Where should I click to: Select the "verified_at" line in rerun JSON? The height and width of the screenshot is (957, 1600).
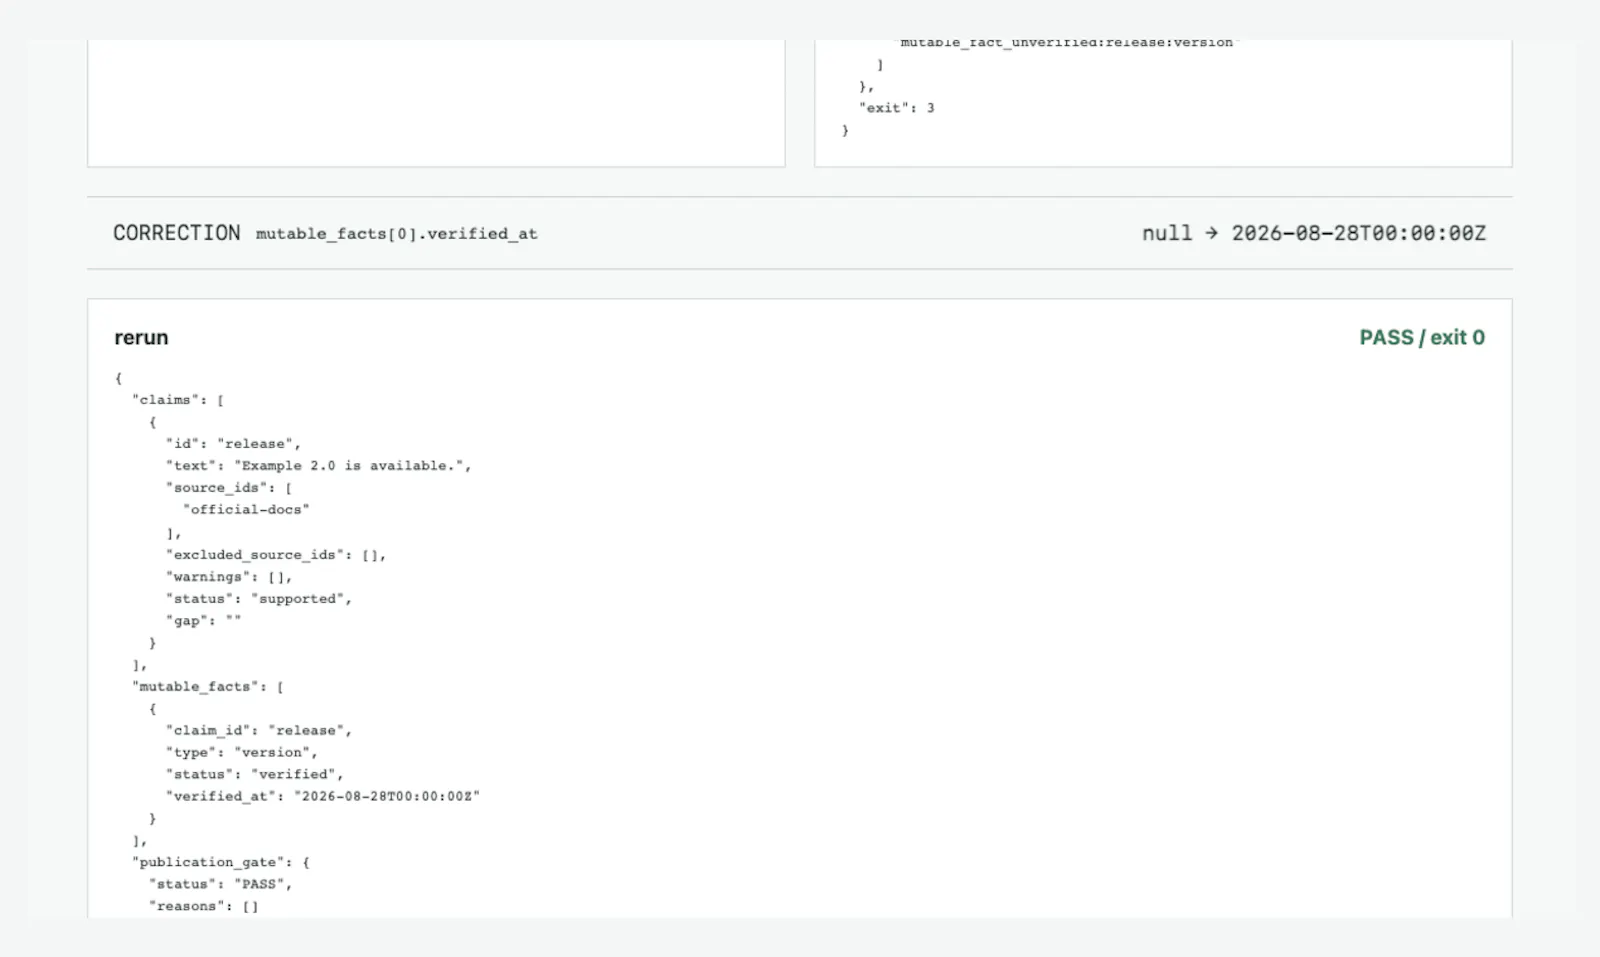pos(323,797)
